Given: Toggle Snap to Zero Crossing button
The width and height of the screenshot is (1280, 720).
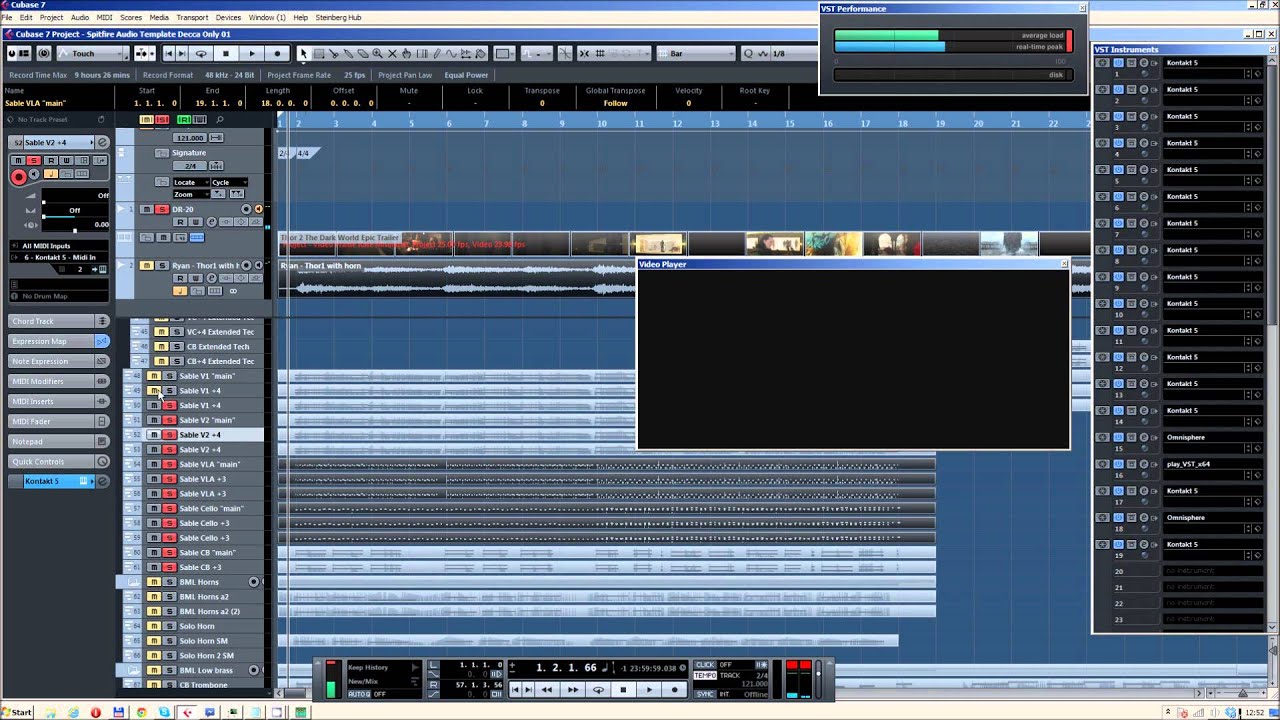Looking at the screenshot, I should coord(565,53).
